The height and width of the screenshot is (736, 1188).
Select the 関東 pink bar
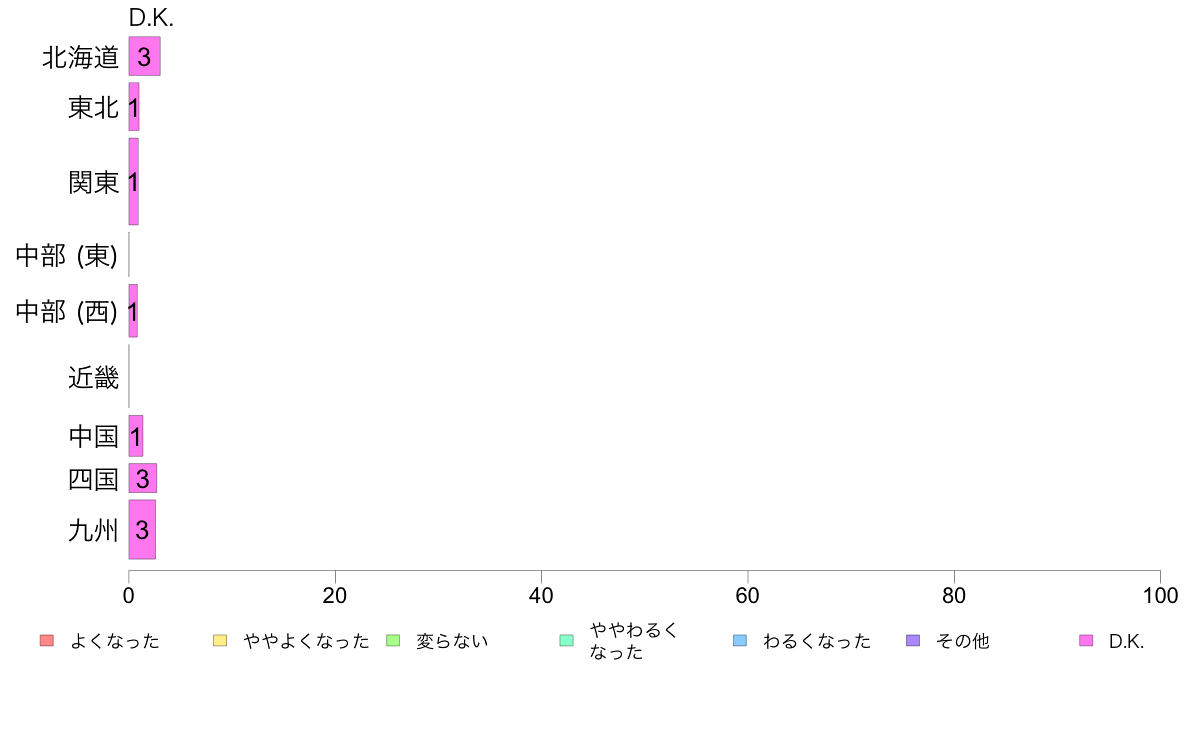click(133, 181)
